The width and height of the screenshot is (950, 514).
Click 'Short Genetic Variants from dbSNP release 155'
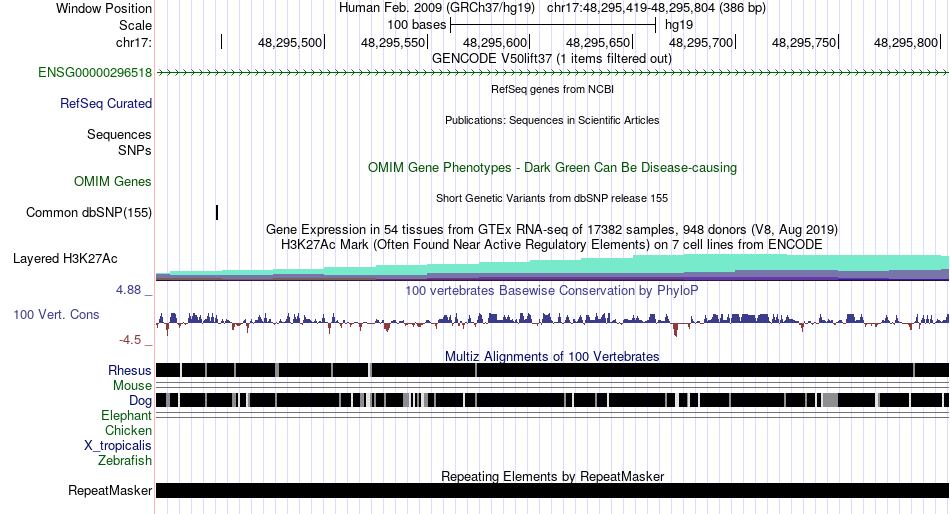[552, 198]
